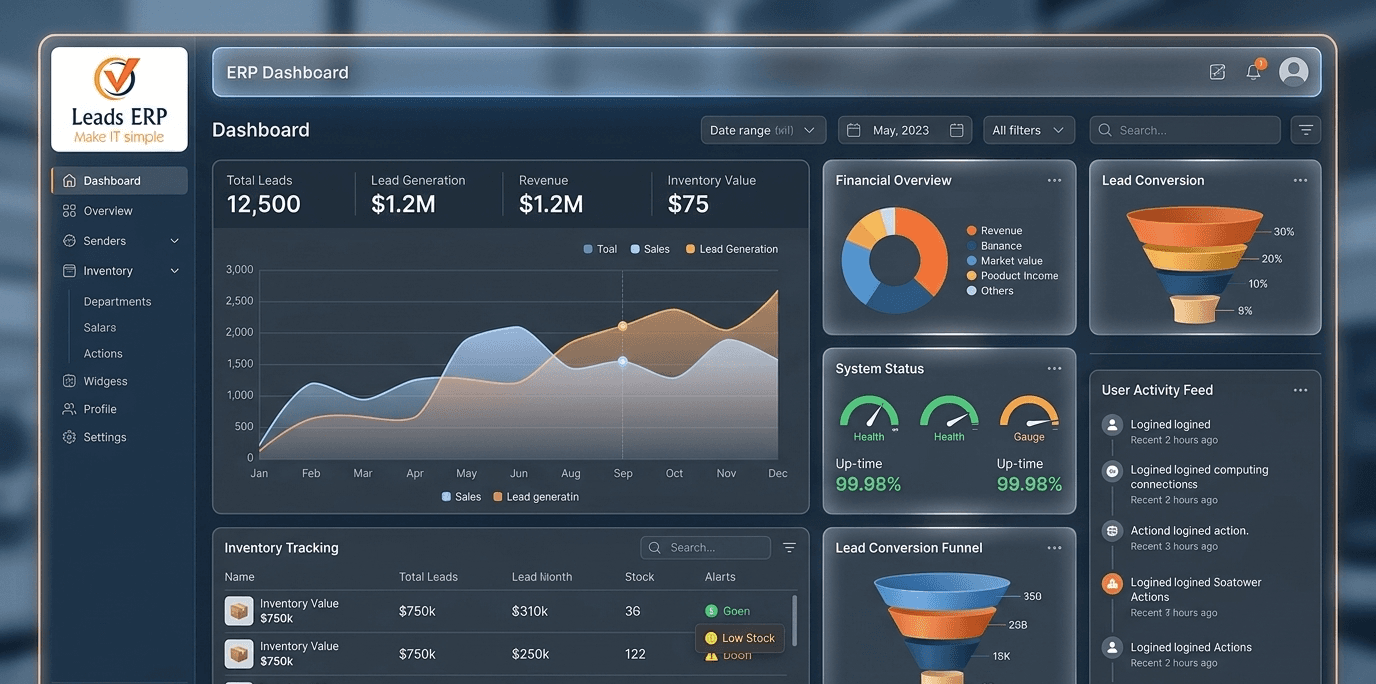Click the calendar icon right of May, 2023
The image size is (1376, 684).
coord(956,130)
